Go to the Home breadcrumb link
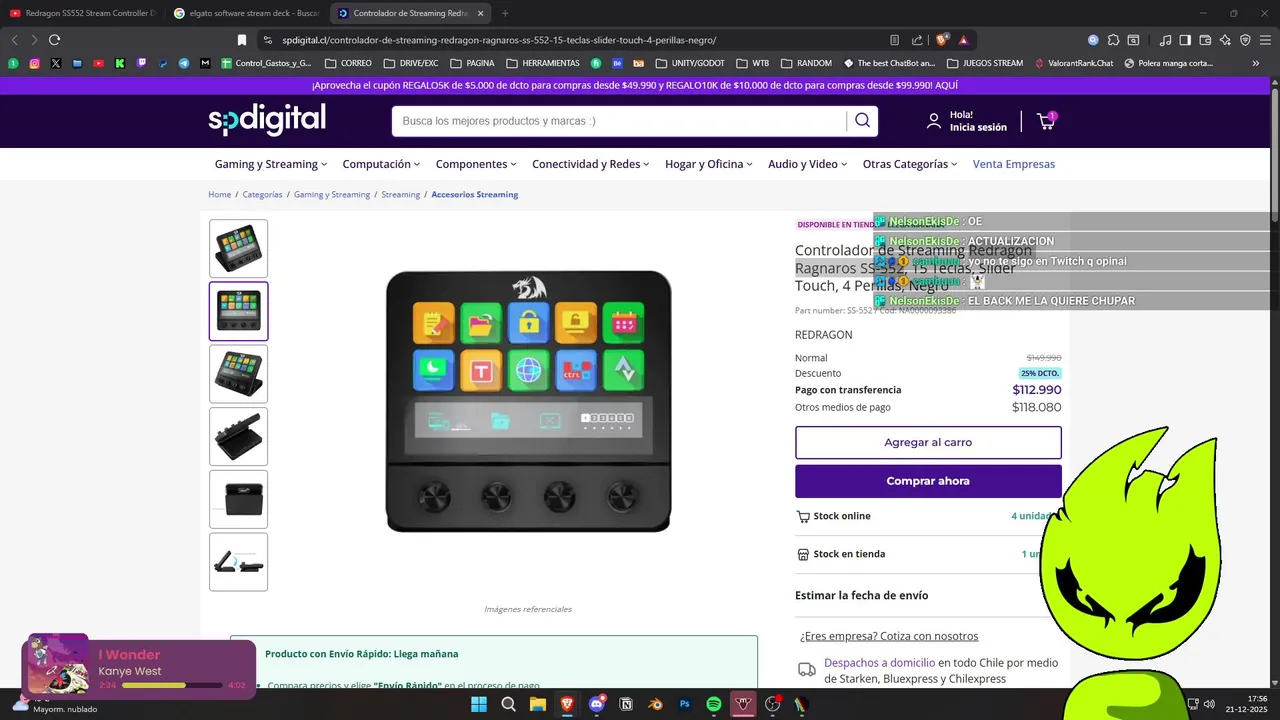The image size is (1280, 720). [x=219, y=194]
